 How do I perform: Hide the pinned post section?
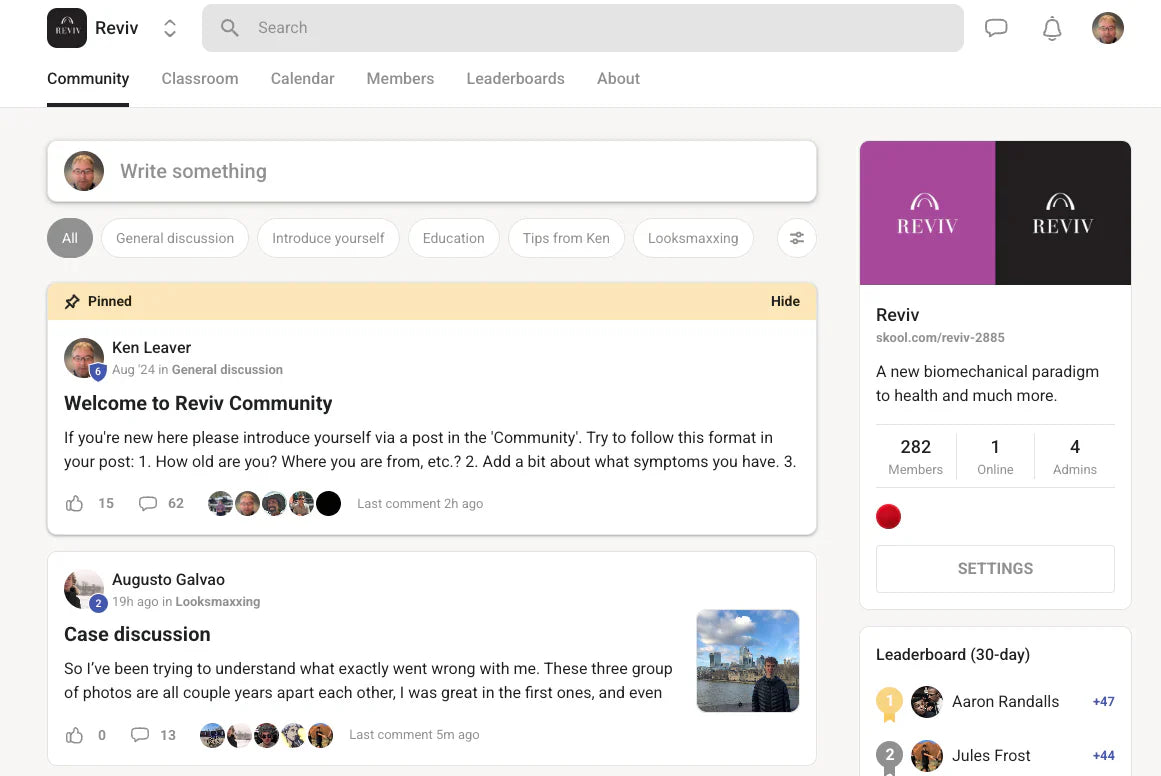(x=785, y=301)
